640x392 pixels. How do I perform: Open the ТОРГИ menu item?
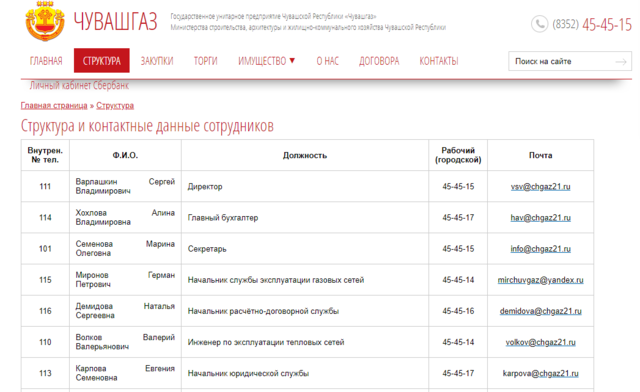tap(205, 61)
